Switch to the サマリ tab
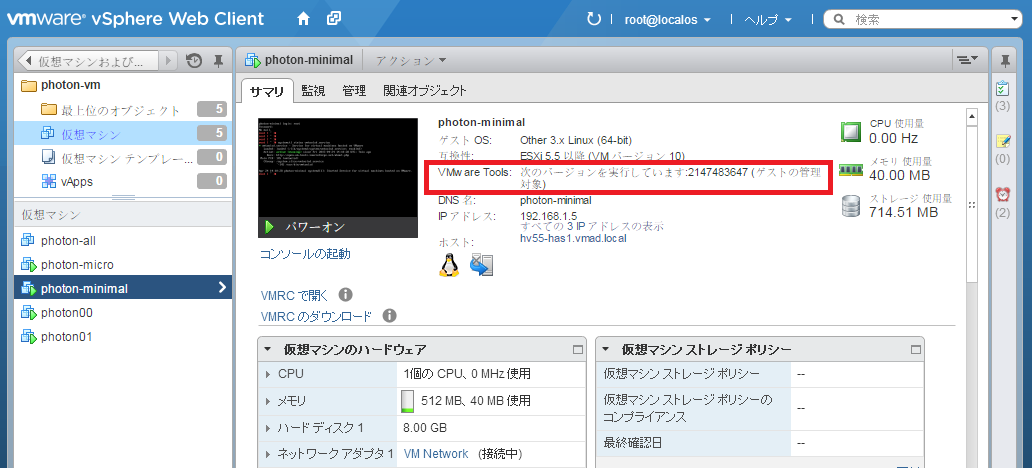Viewport: 1032px width, 468px height. click(267, 91)
